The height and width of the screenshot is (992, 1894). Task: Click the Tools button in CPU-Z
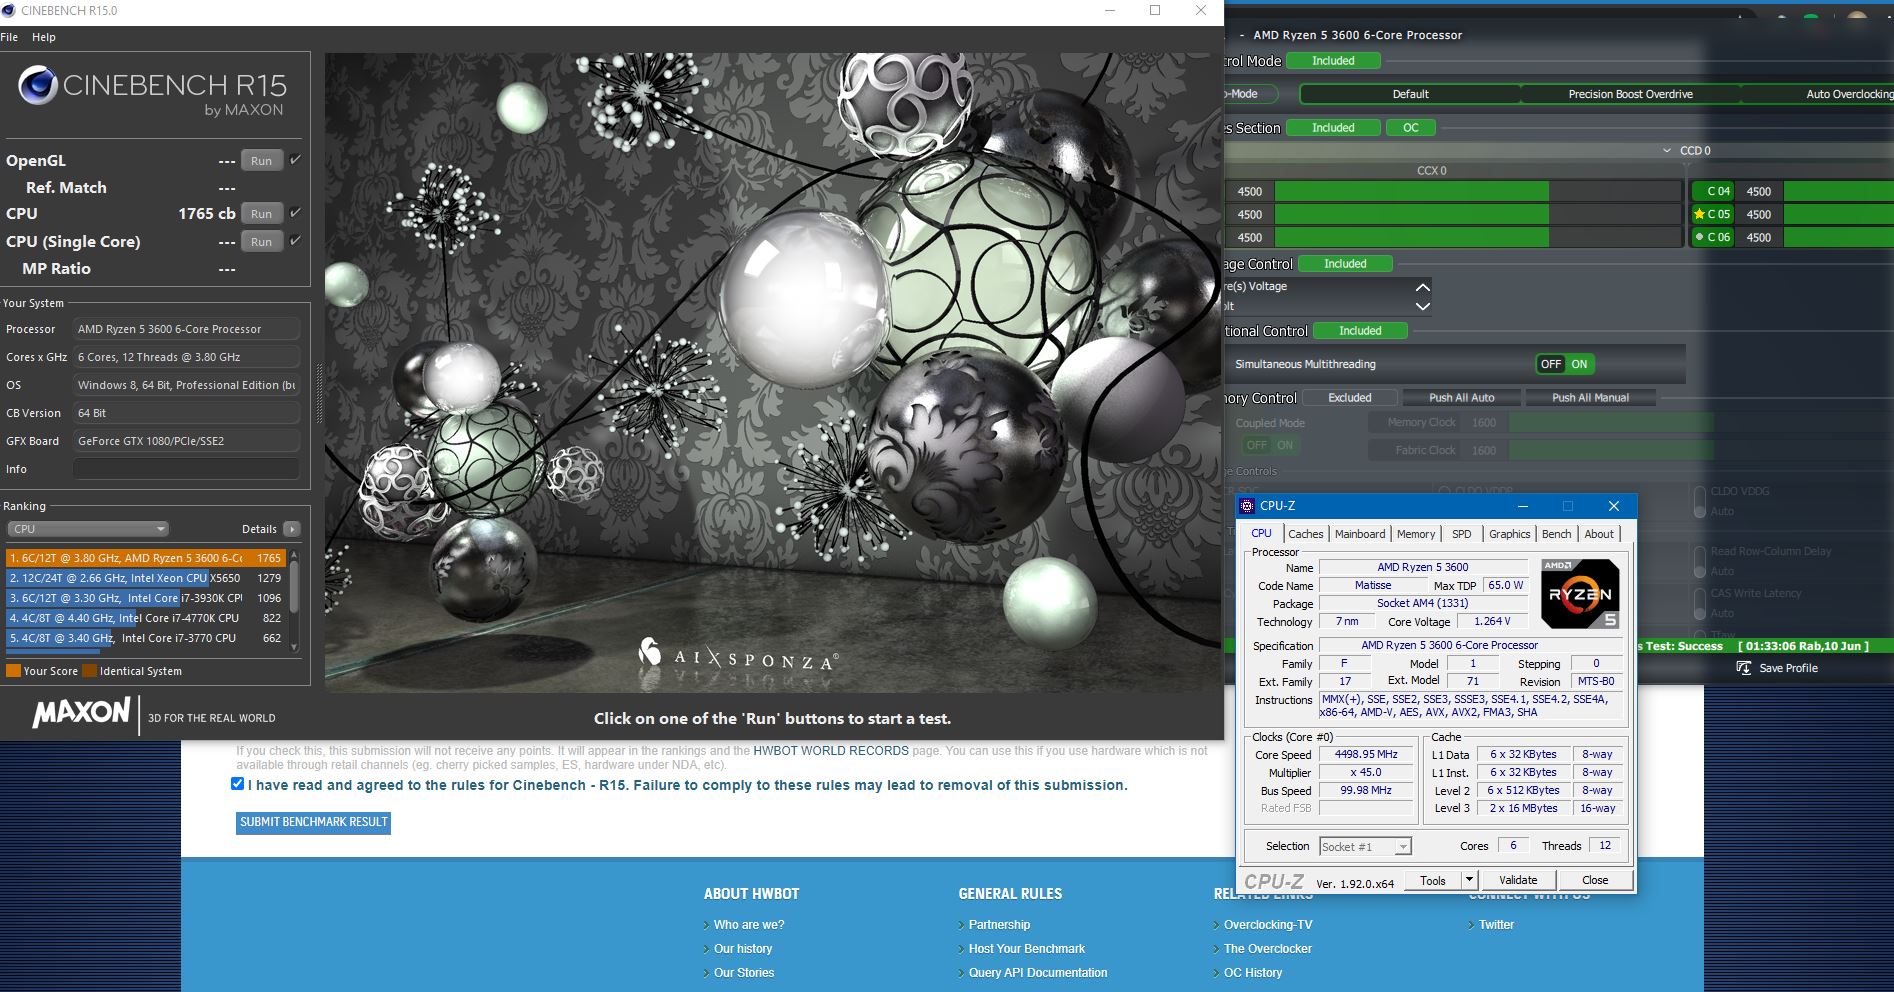coord(1433,880)
